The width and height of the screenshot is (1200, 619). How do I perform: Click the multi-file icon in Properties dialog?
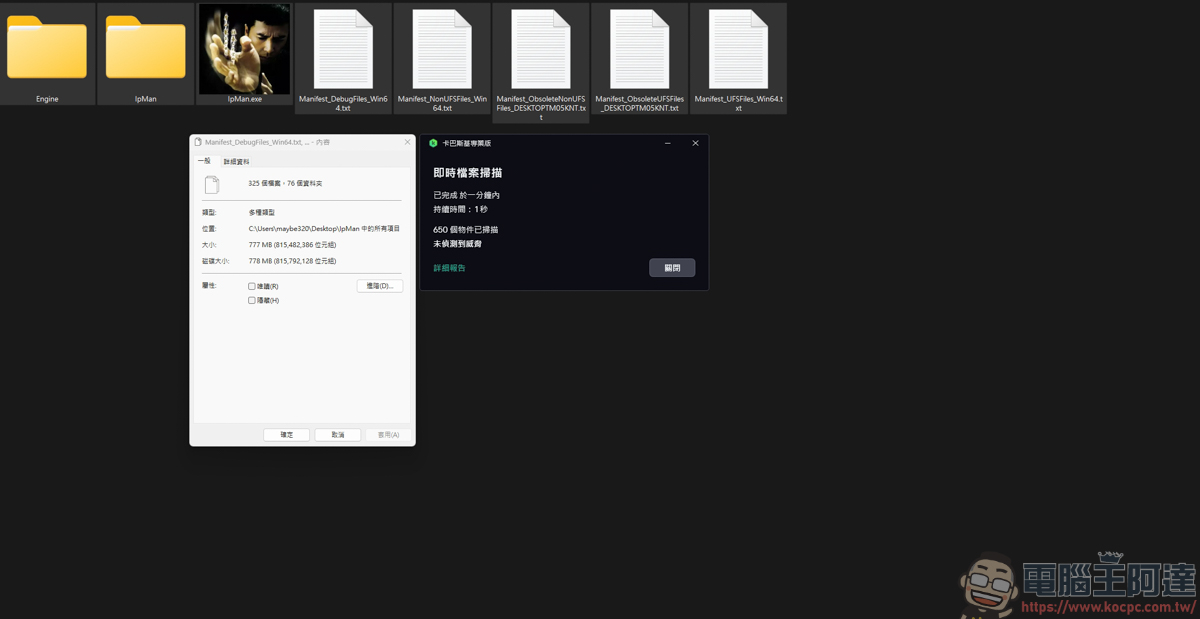click(211, 185)
